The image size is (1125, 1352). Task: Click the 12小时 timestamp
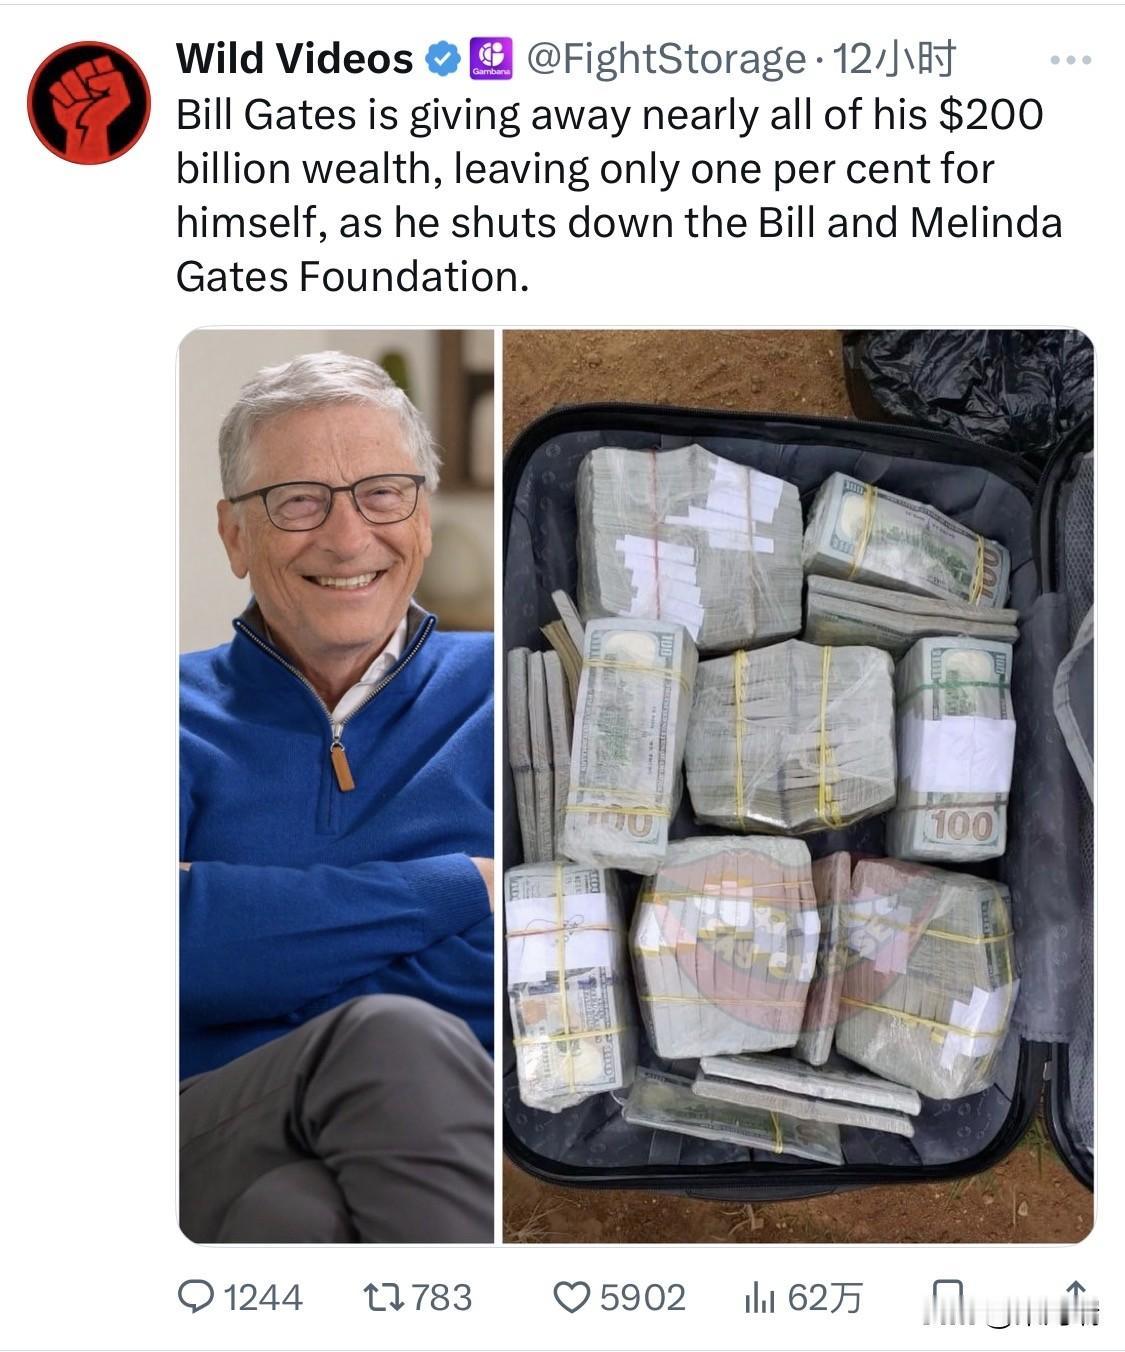pos(894,60)
